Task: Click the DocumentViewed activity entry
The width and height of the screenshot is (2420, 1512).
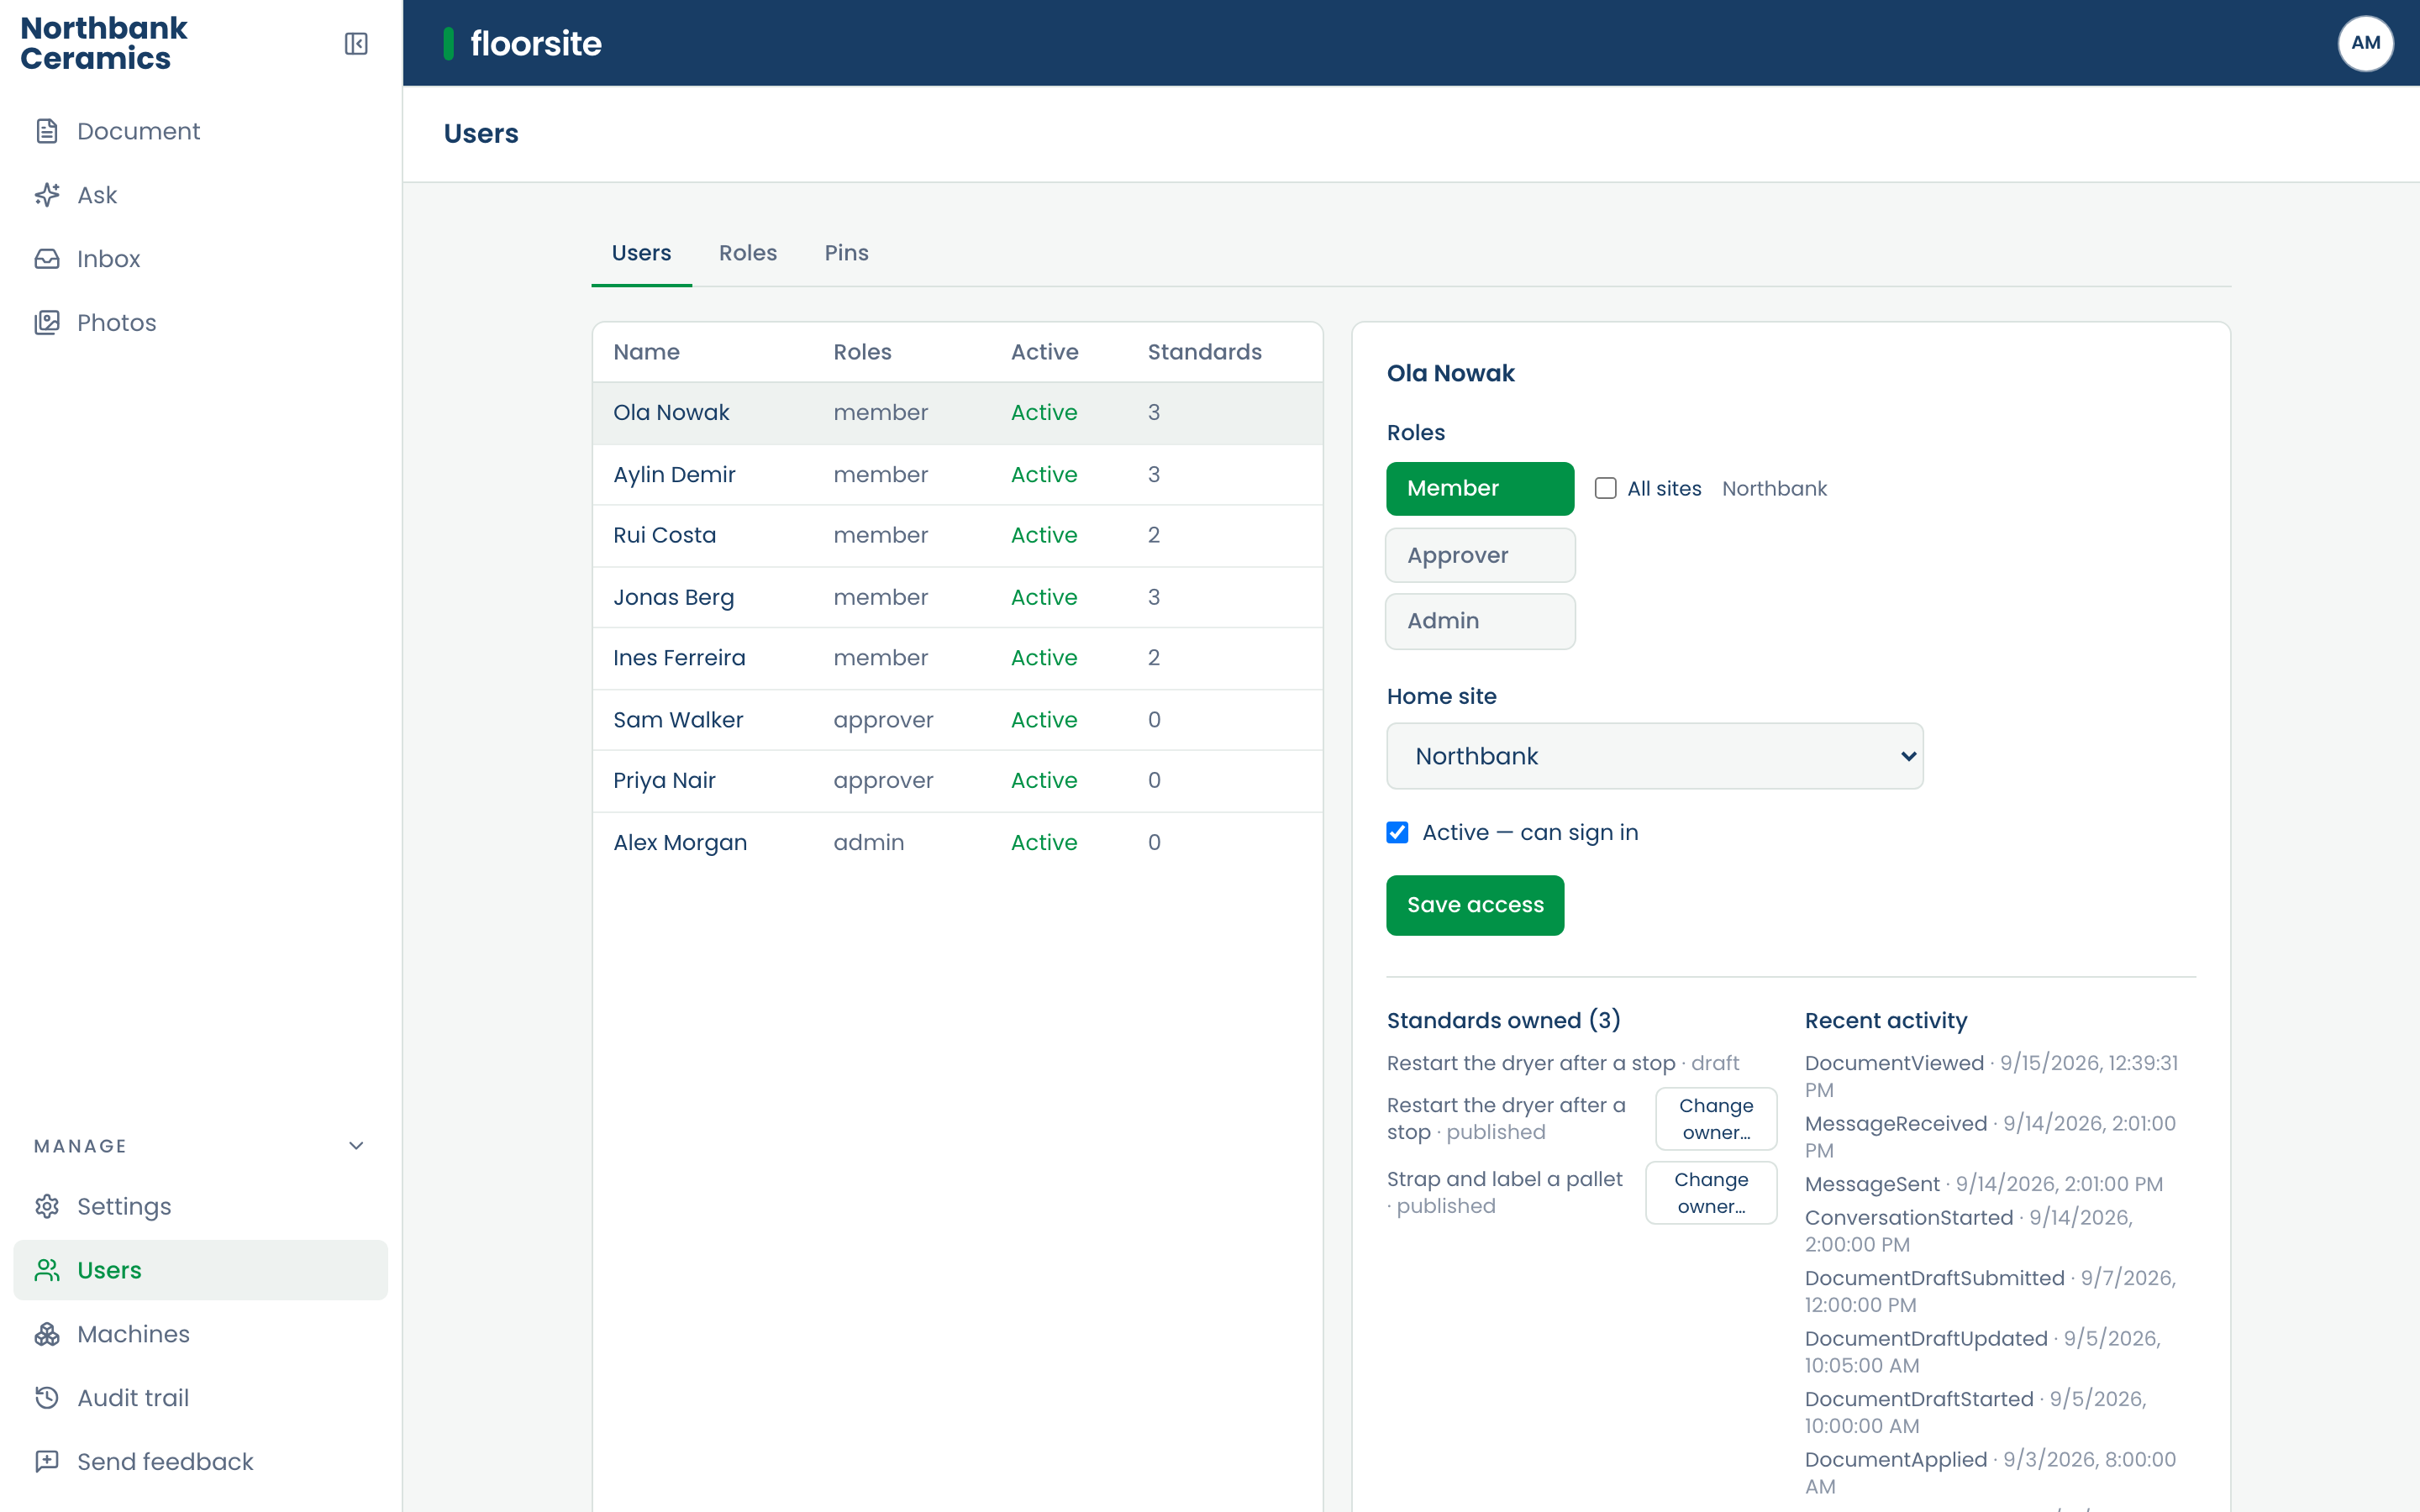Action: (x=1994, y=1076)
